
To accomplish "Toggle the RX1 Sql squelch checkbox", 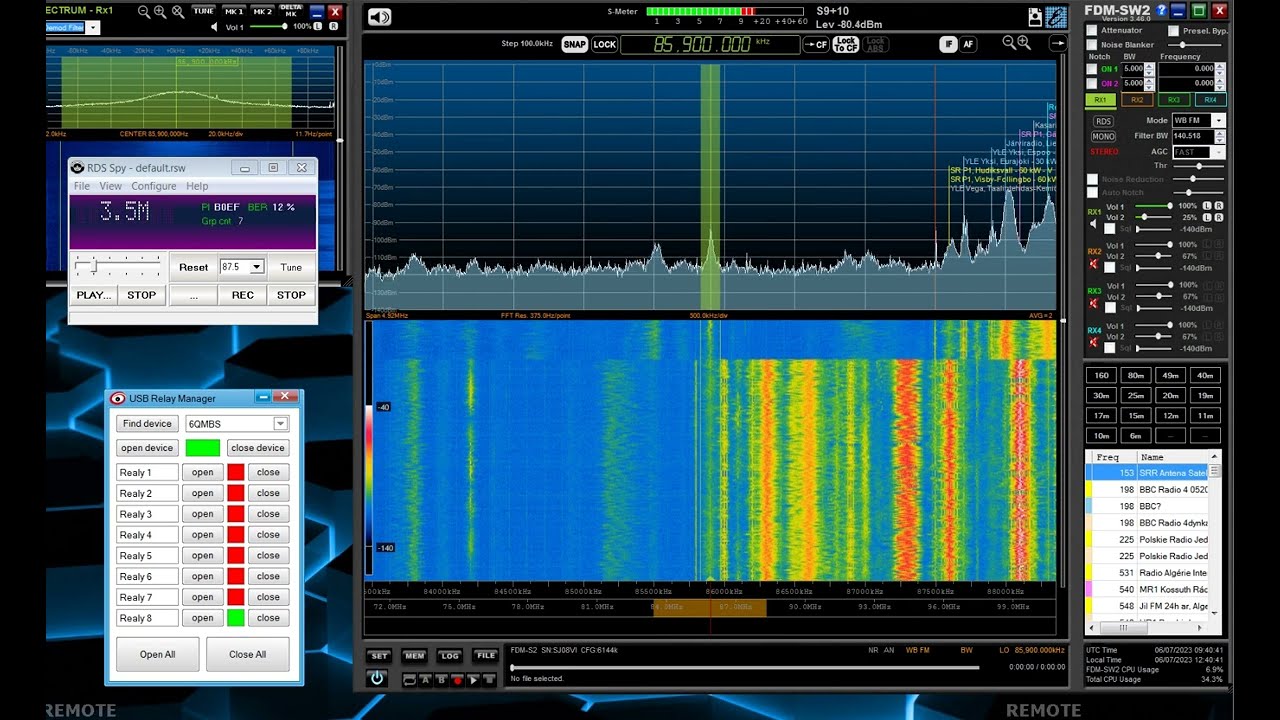I will (1109, 229).
